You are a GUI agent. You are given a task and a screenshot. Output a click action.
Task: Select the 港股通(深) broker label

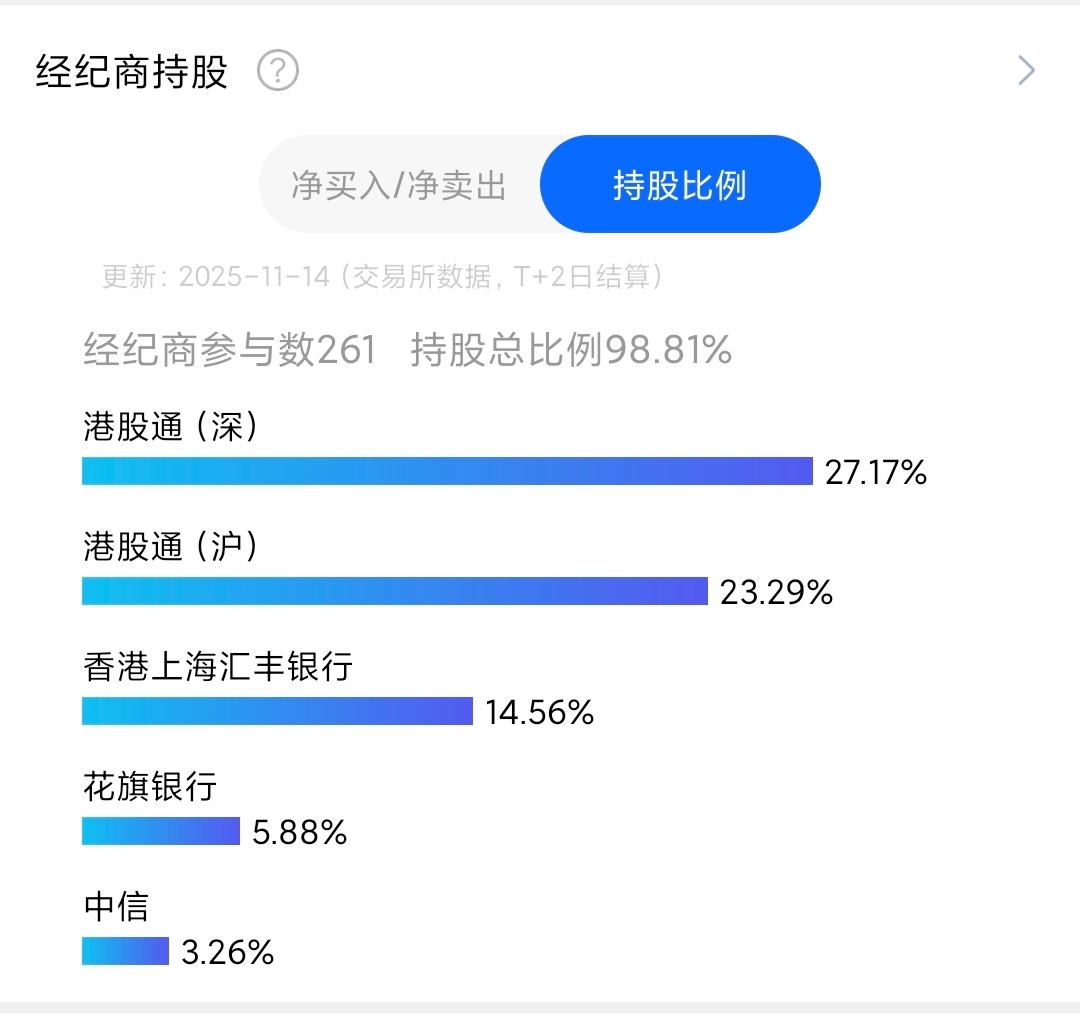click(x=171, y=426)
